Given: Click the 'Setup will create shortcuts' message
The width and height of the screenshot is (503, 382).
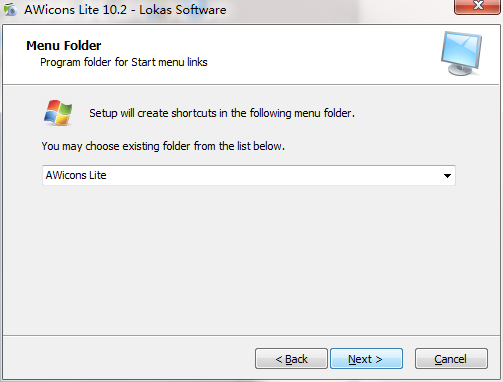Looking at the screenshot, I should (x=222, y=113).
